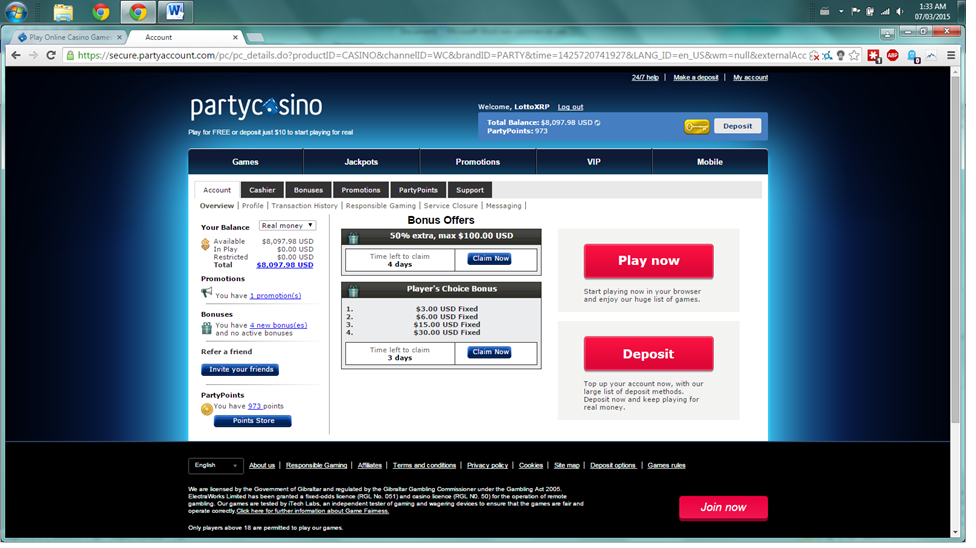Viewport: 976px width, 548px height.
Task: Open the Messaging sub-page
Action: (x=504, y=206)
